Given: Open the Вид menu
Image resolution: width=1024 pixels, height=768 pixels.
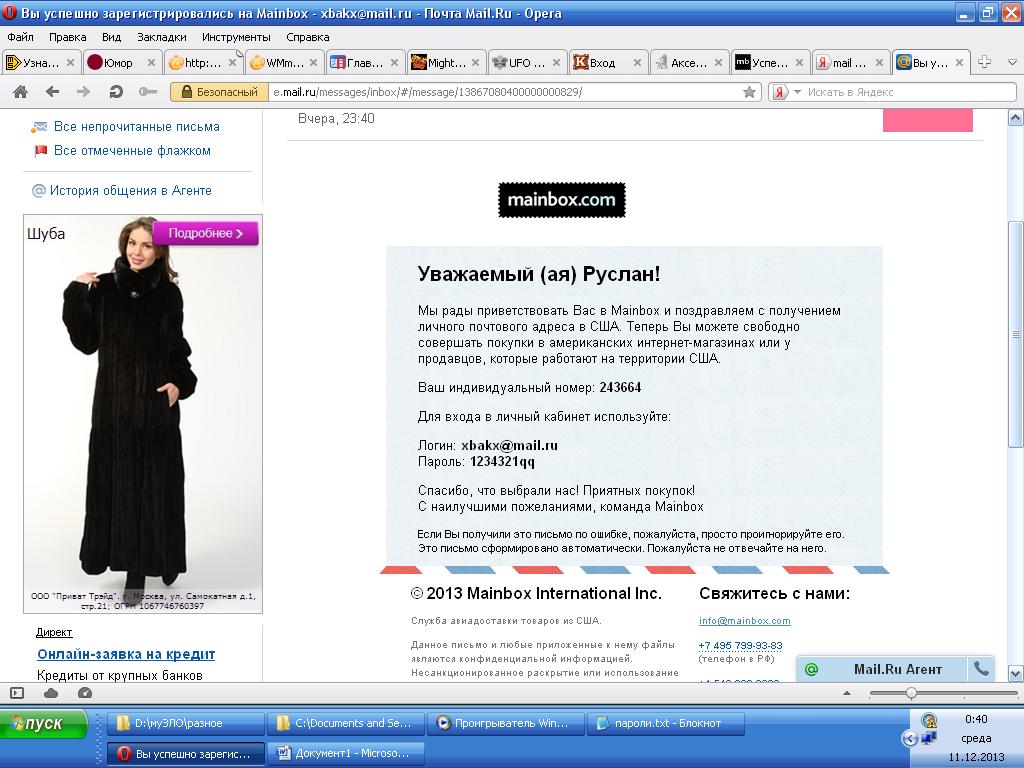Looking at the screenshot, I should coord(112,37).
